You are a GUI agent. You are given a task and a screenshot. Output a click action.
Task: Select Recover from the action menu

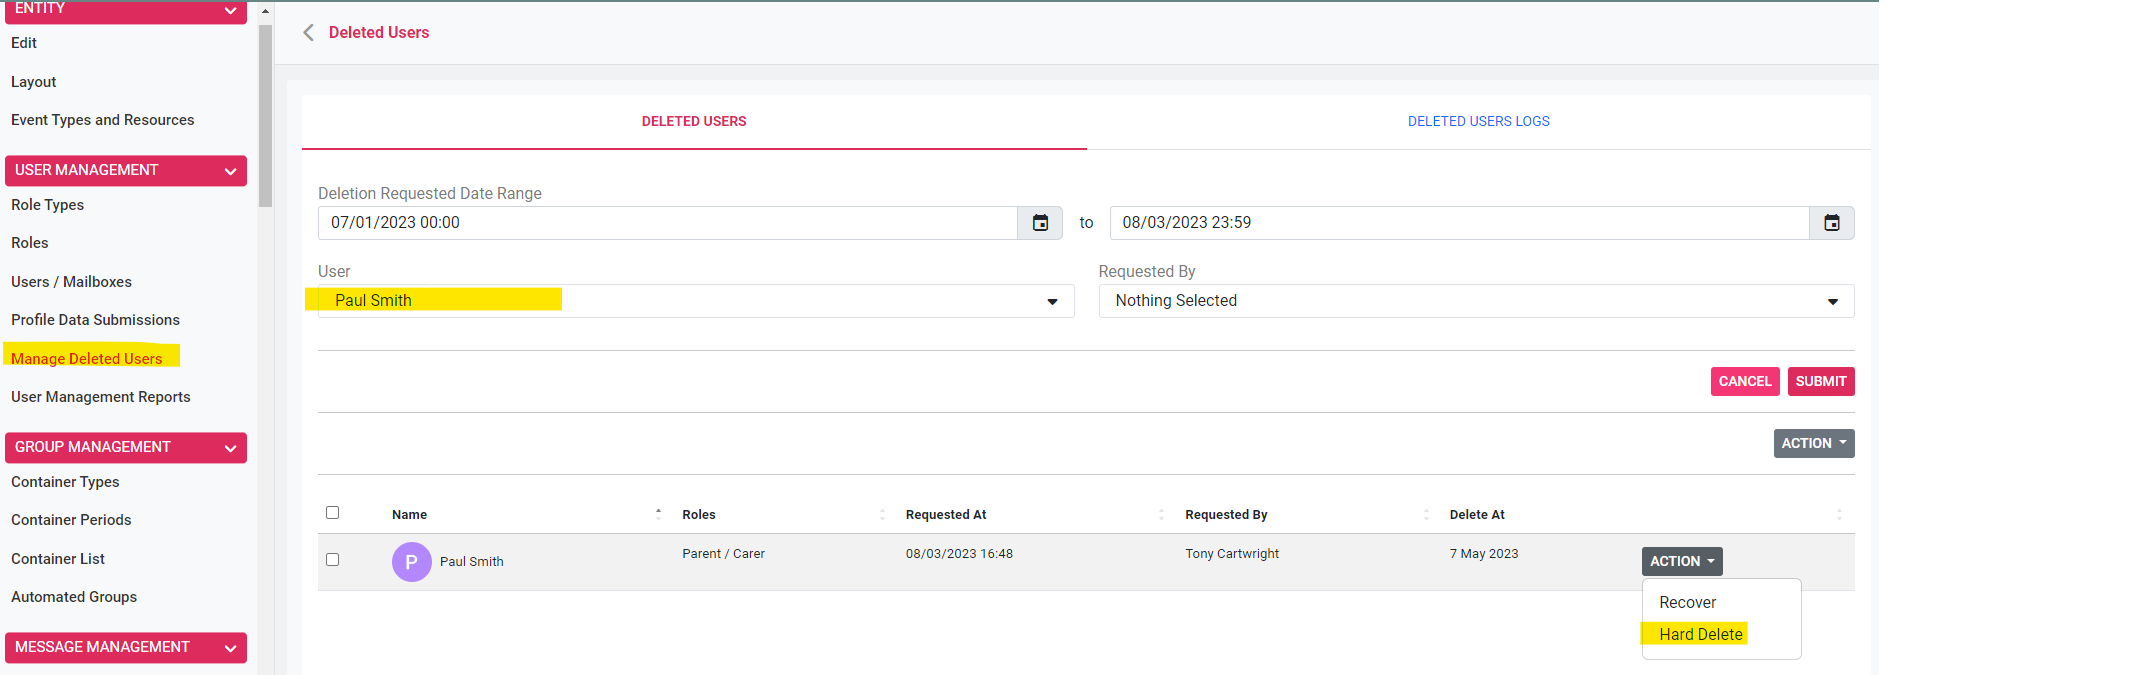tap(1687, 603)
